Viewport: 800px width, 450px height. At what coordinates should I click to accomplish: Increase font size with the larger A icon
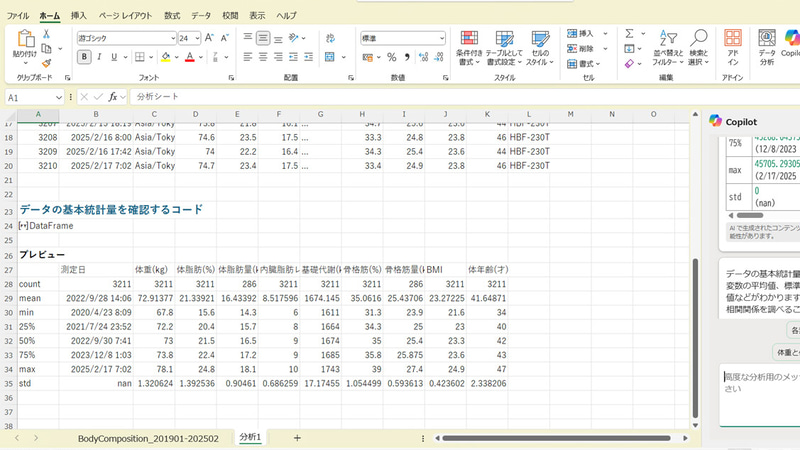pos(209,38)
